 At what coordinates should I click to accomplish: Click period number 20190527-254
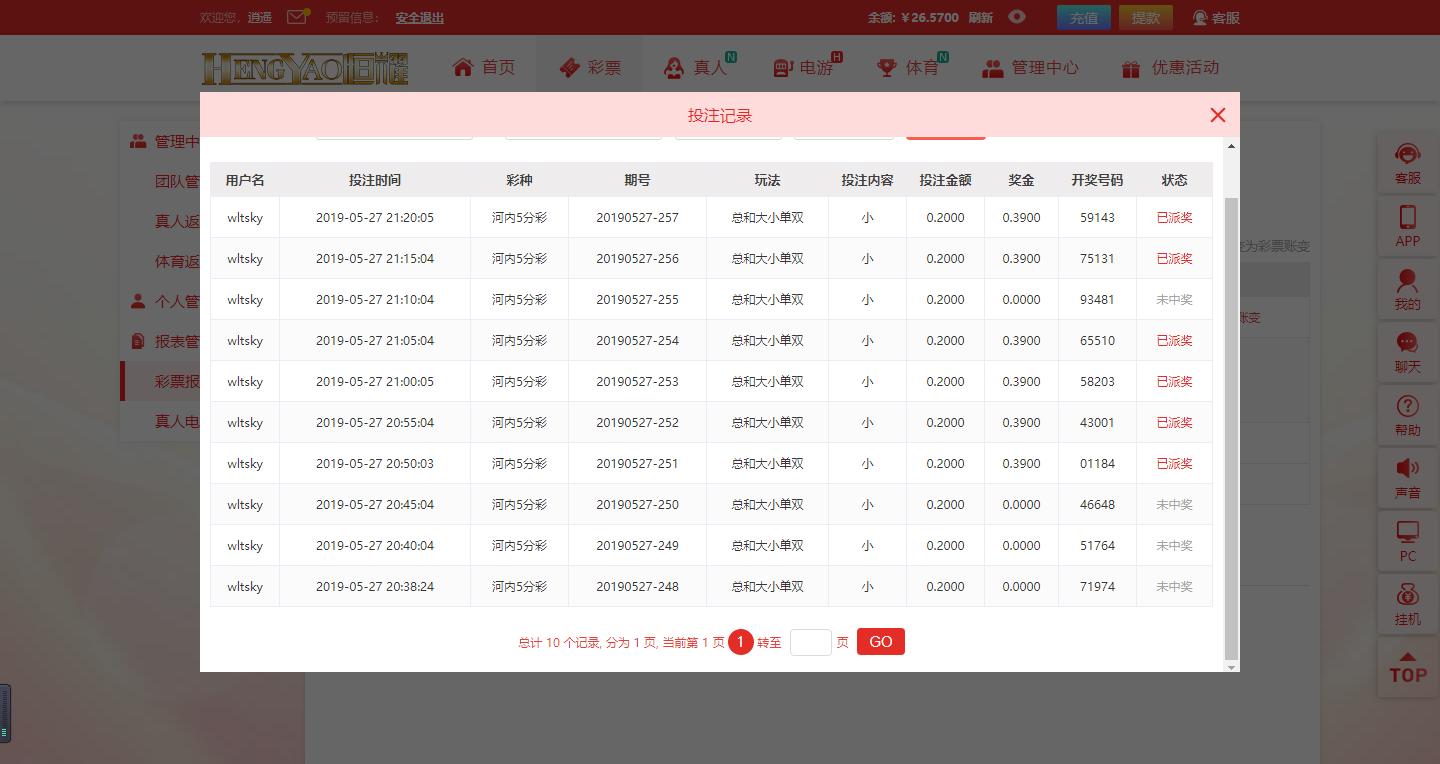(x=637, y=340)
